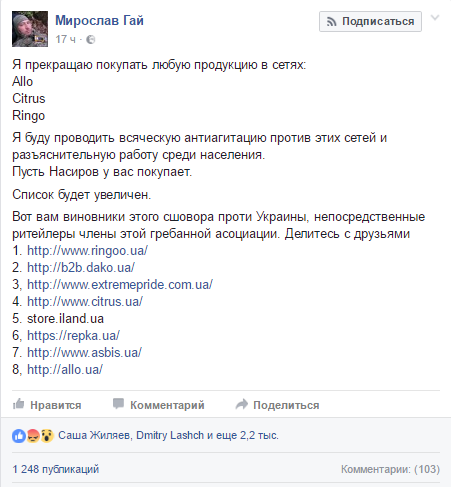Open the Мирослав Гай profile name link
This screenshot has height=487, width=451.
pos(99,20)
